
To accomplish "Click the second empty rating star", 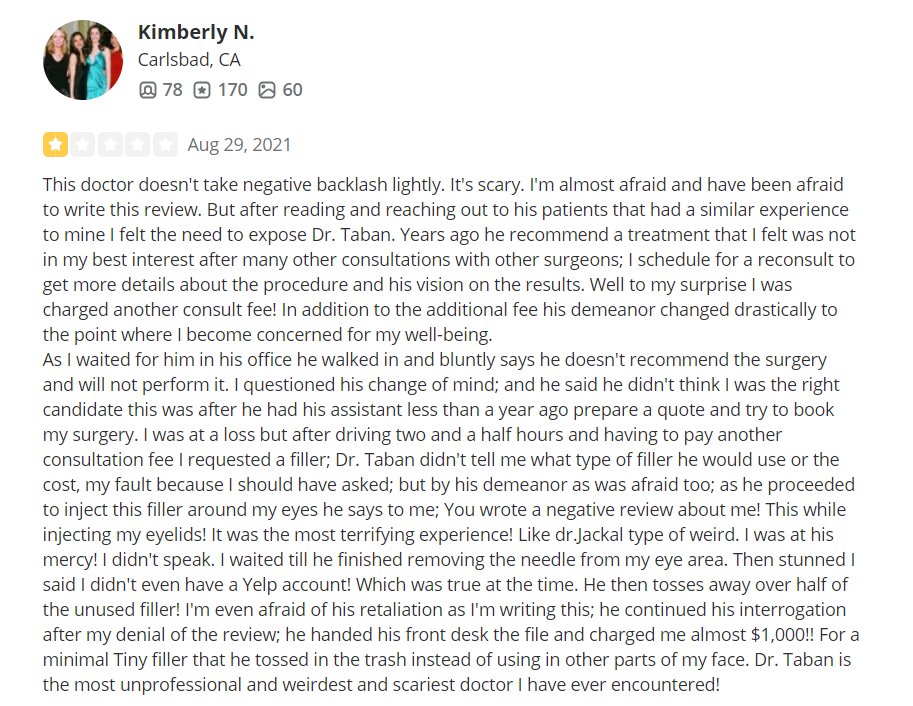I will pos(83,144).
